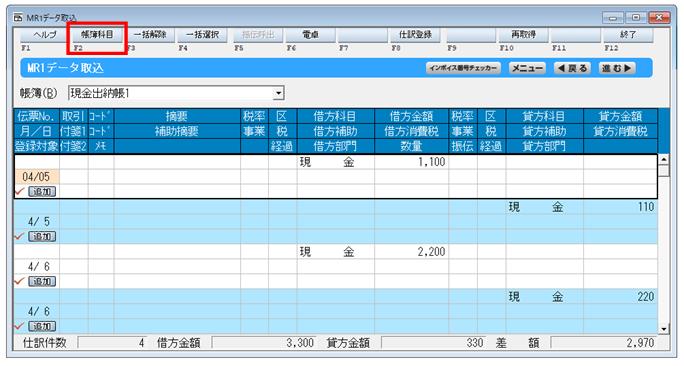Click 仕訳登録 F8 button
Image resolution: width=684 pixels, height=366 pixels.
[415, 35]
